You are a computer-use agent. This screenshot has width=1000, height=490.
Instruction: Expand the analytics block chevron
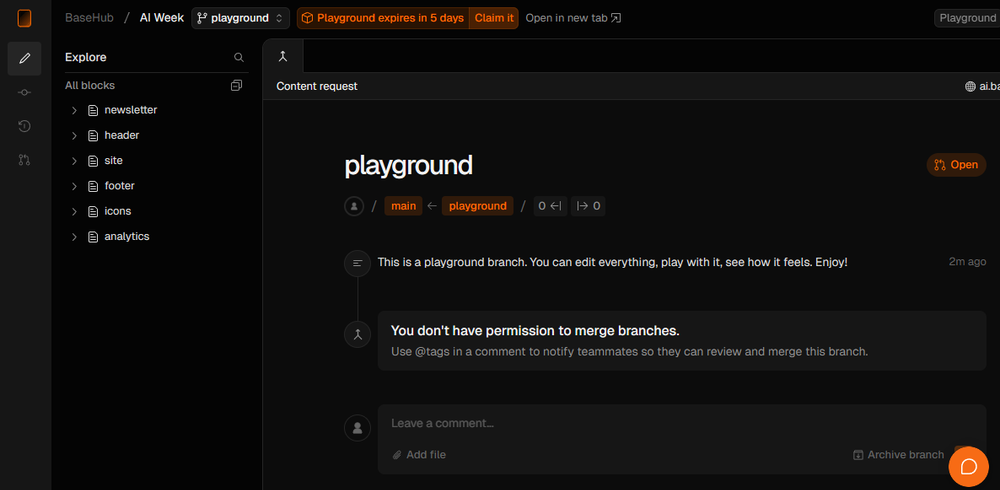coord(74,237)
